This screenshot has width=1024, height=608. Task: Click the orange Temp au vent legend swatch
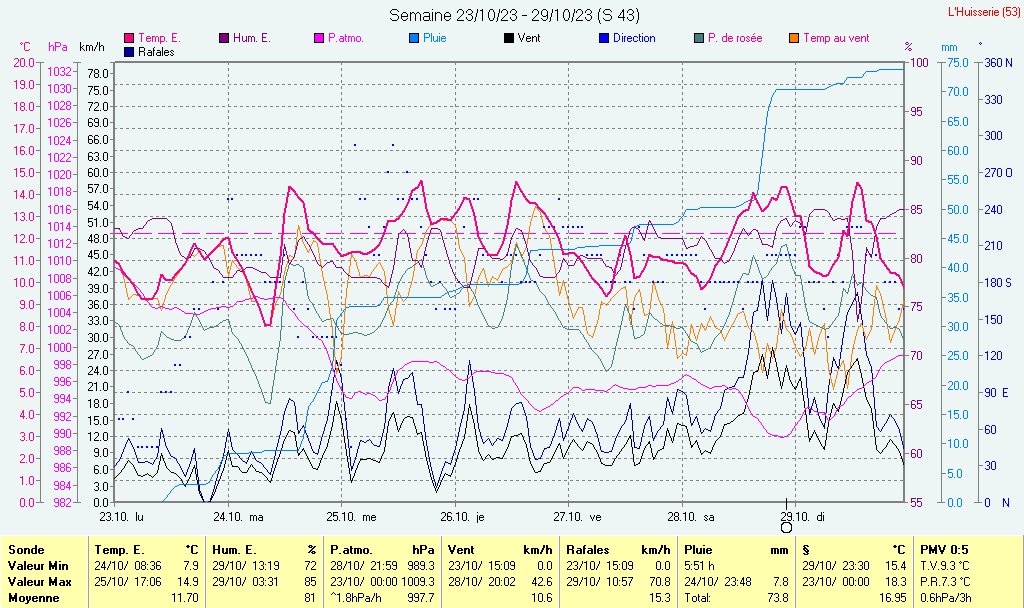pos(794,39)
